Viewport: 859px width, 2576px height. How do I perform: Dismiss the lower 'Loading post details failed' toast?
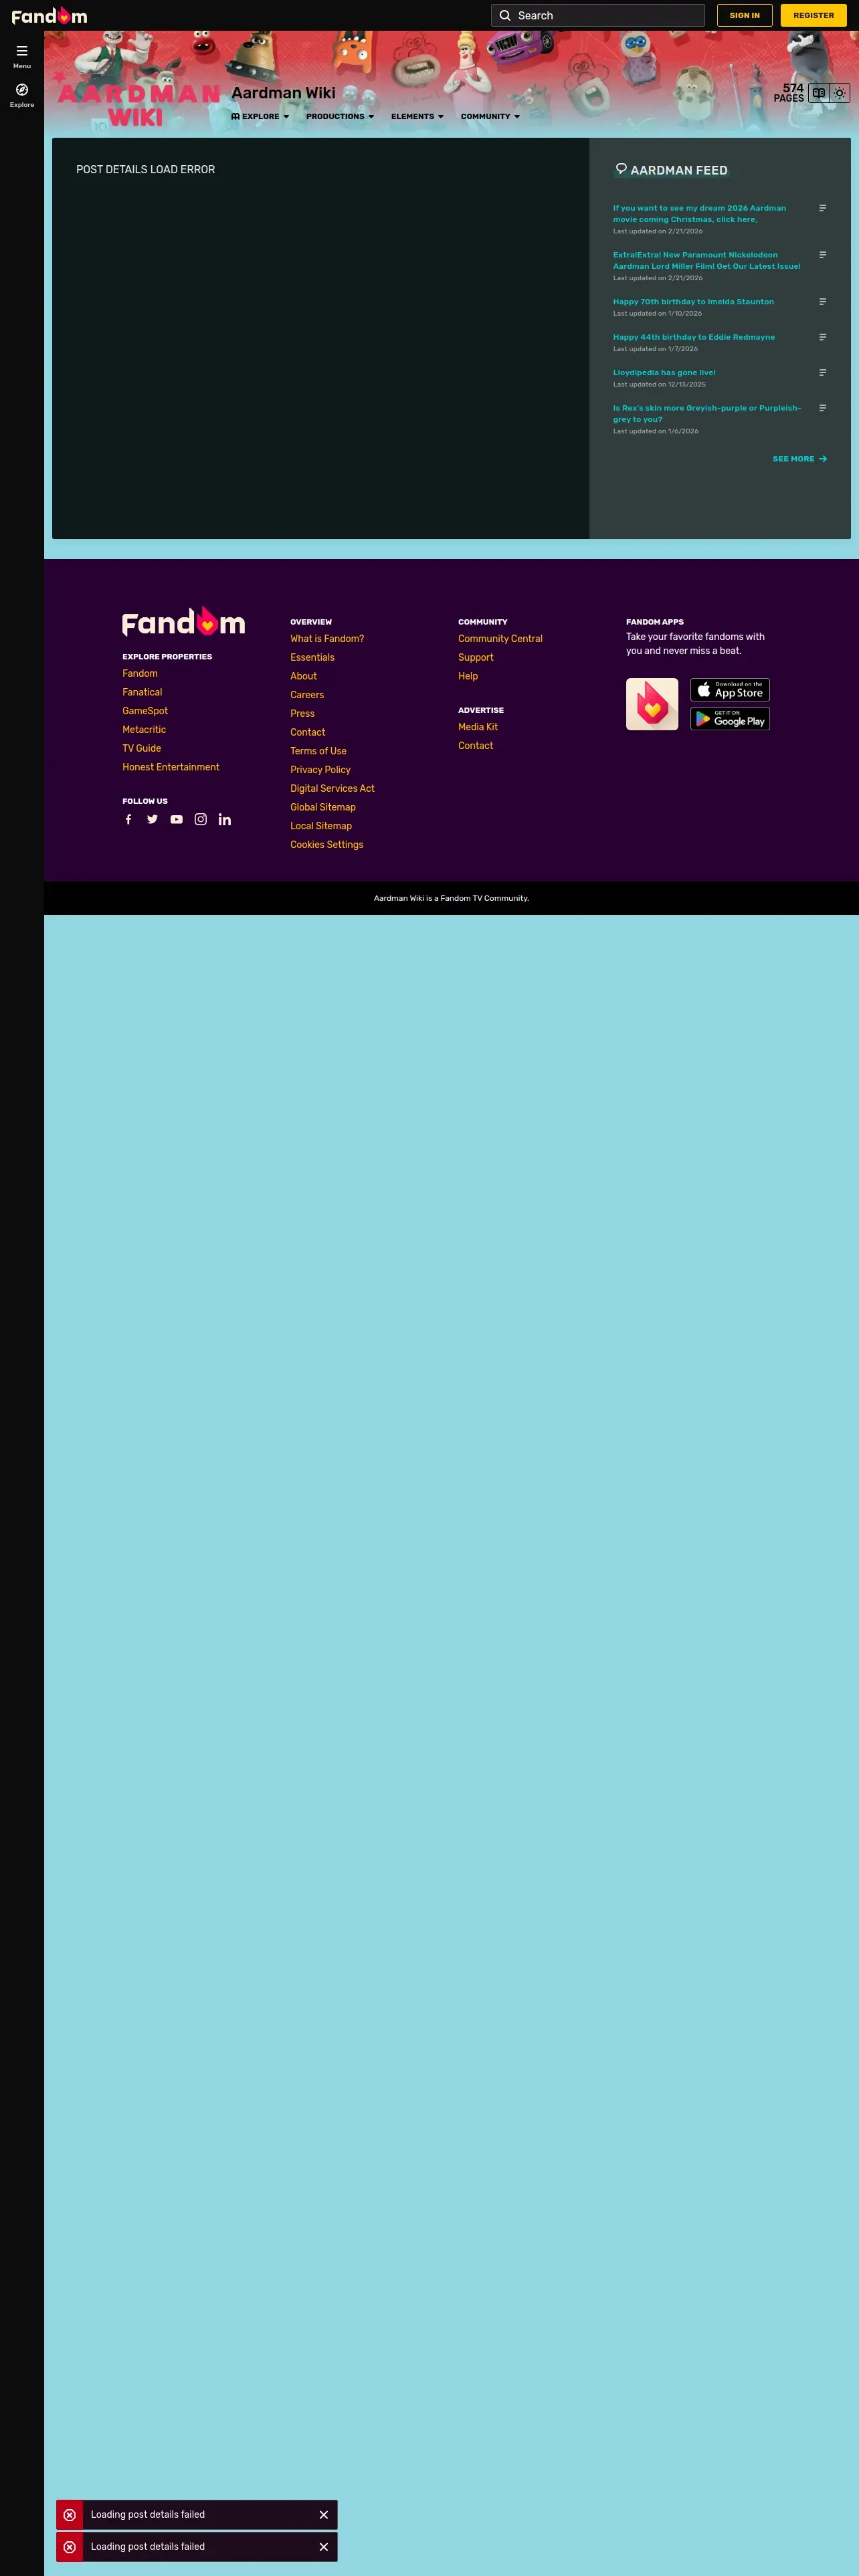click(323, 2547)
